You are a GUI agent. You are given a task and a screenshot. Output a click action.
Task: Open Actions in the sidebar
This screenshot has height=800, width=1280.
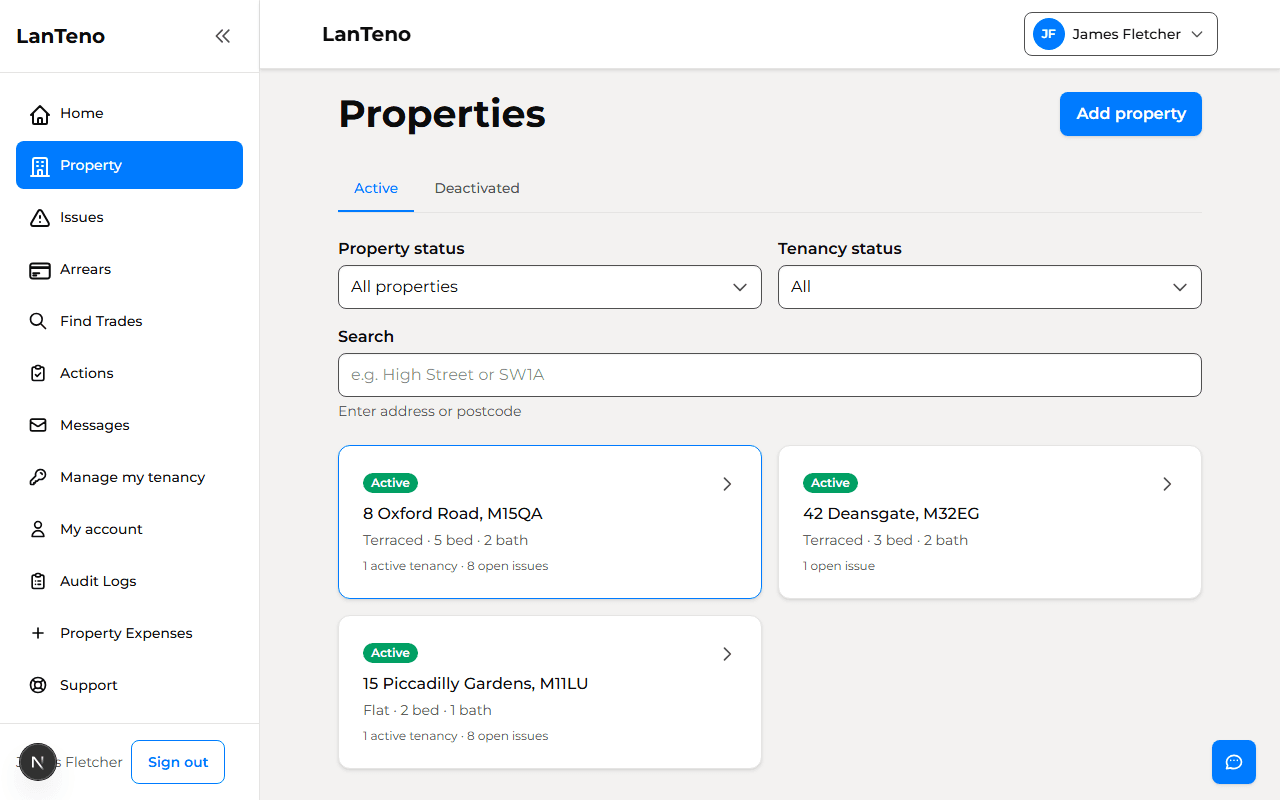pos(129,373)
